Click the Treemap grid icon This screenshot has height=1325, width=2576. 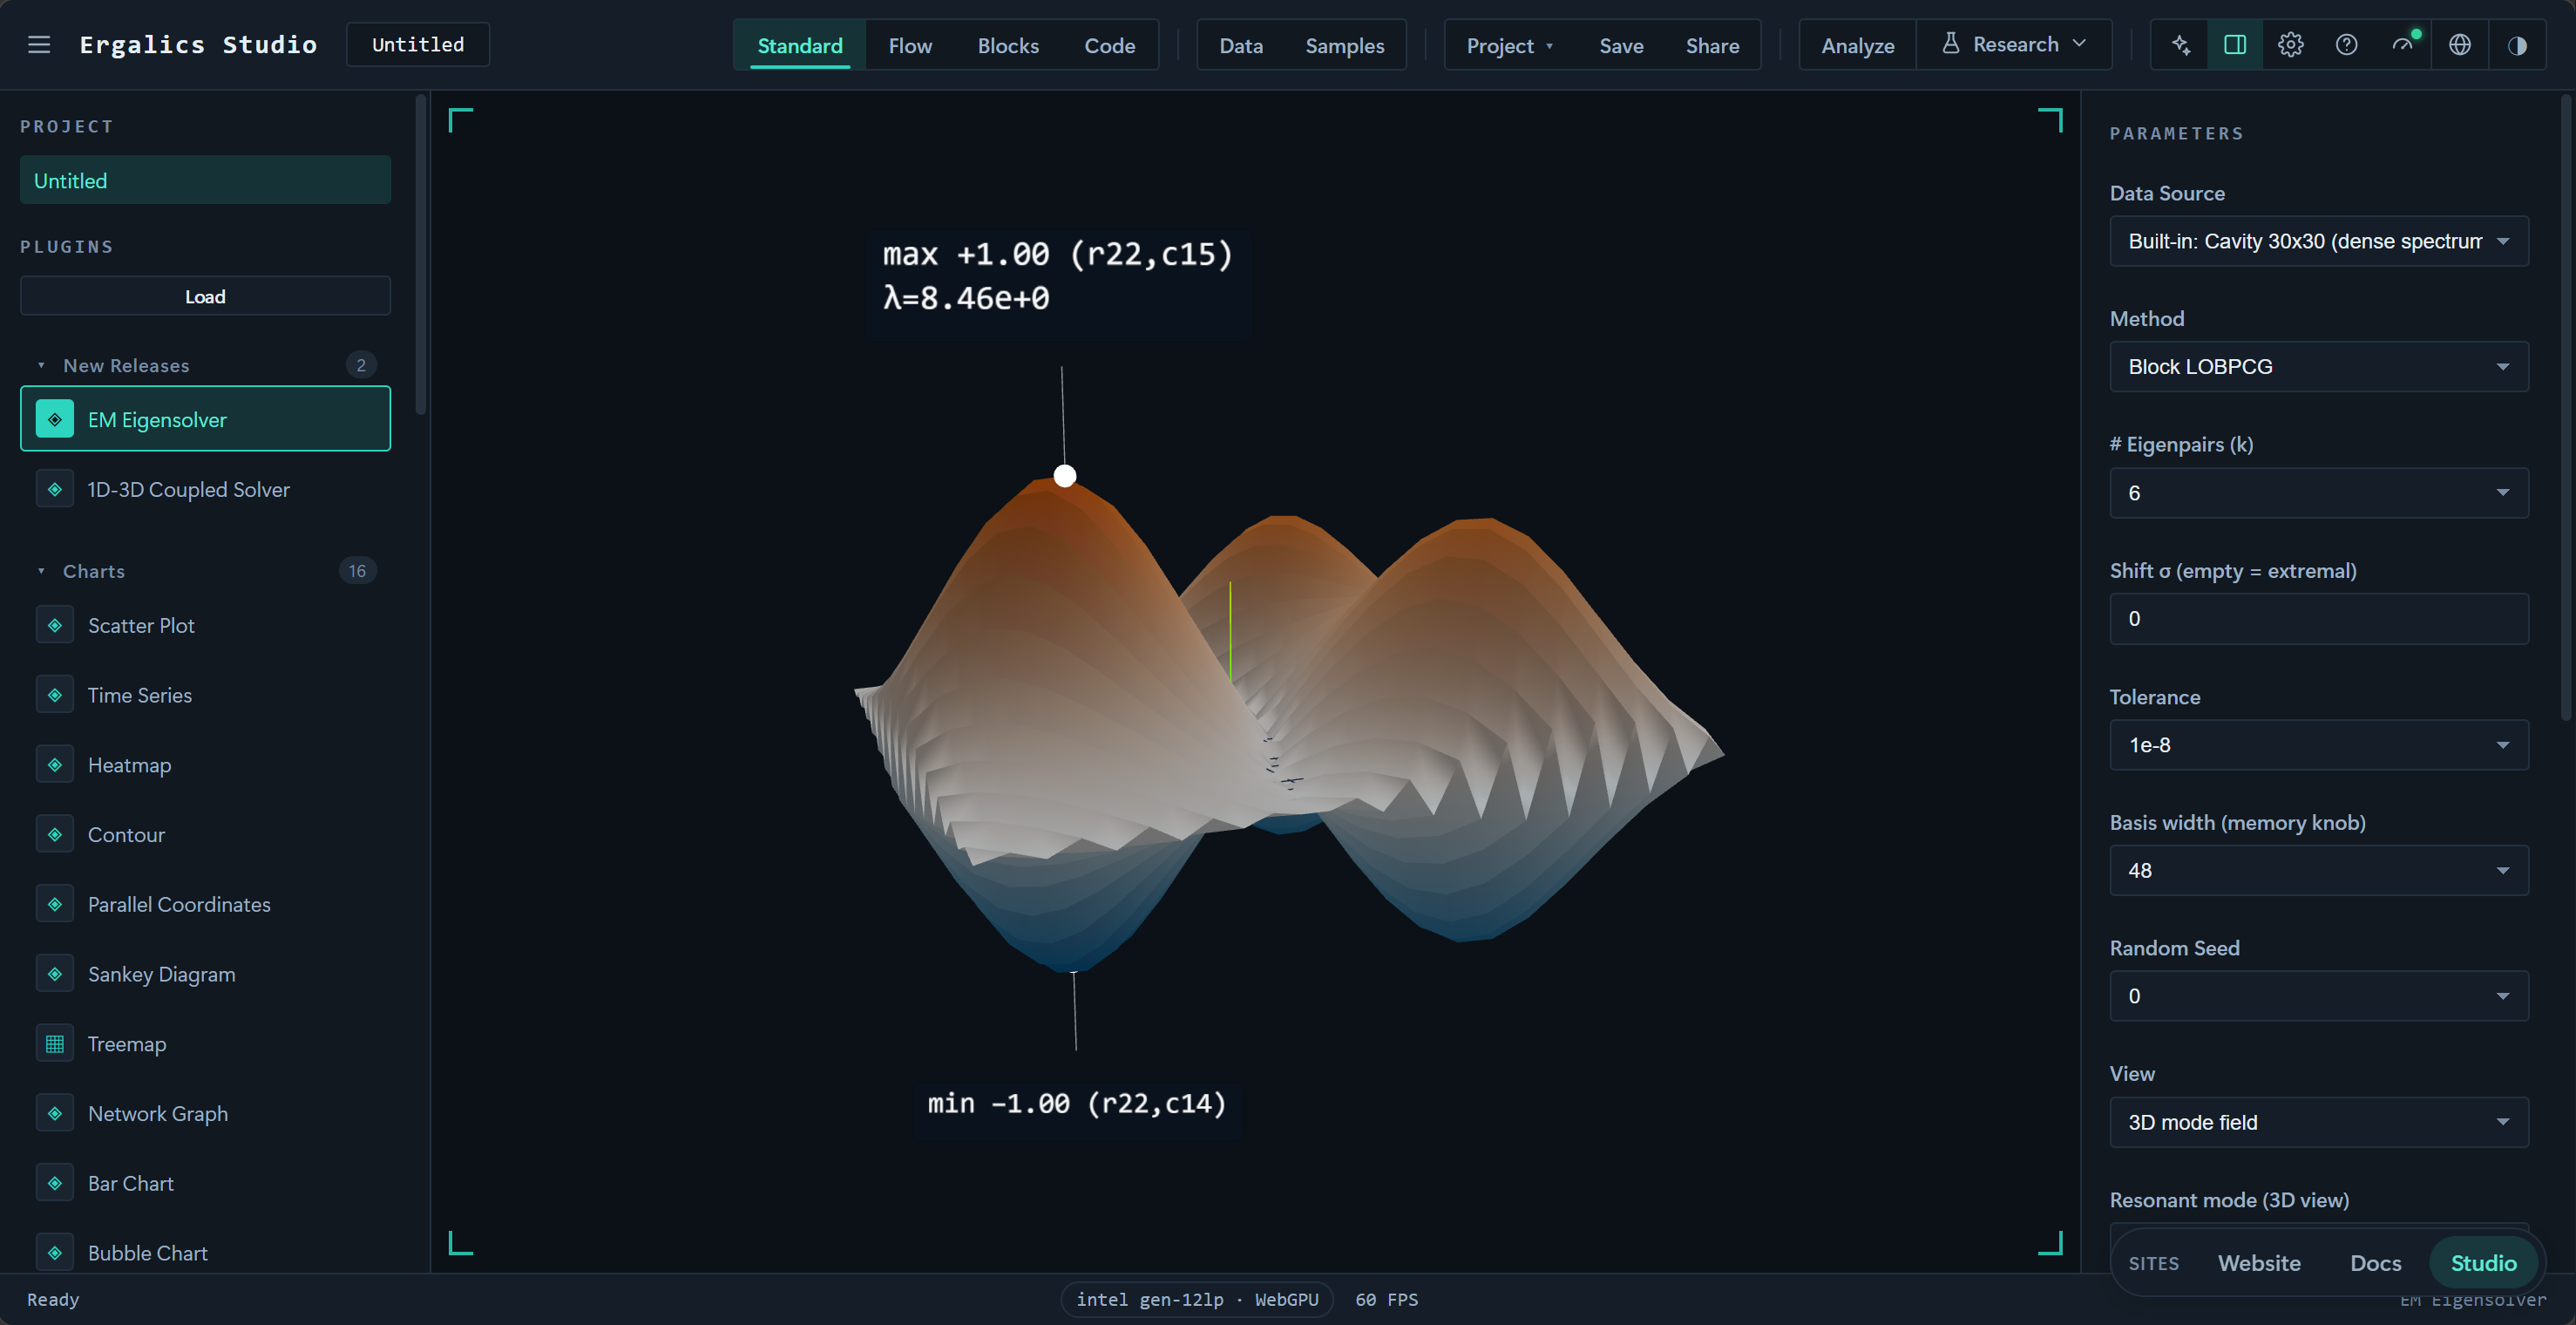(x=55, y=1044)
